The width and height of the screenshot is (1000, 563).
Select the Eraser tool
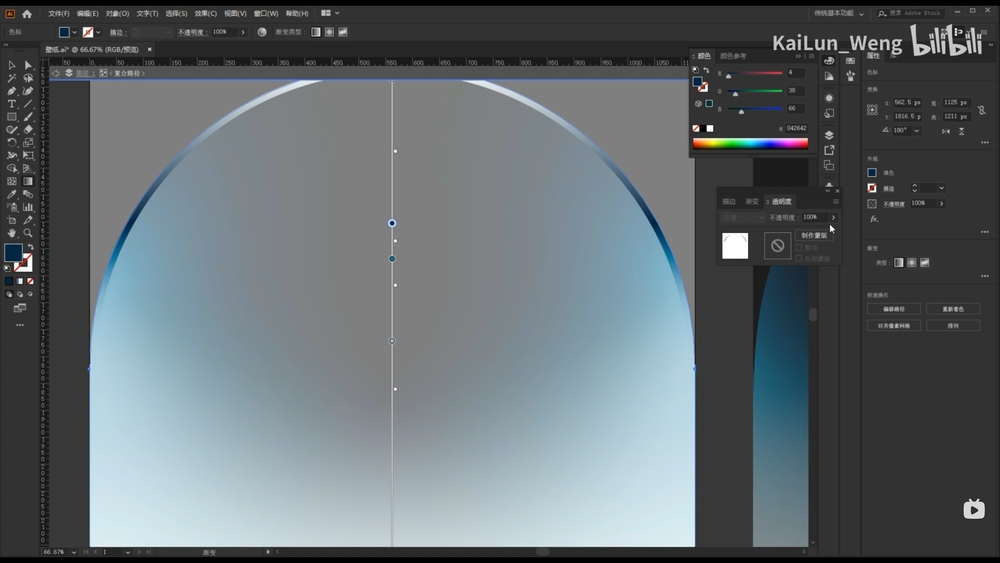pos(28,129)
